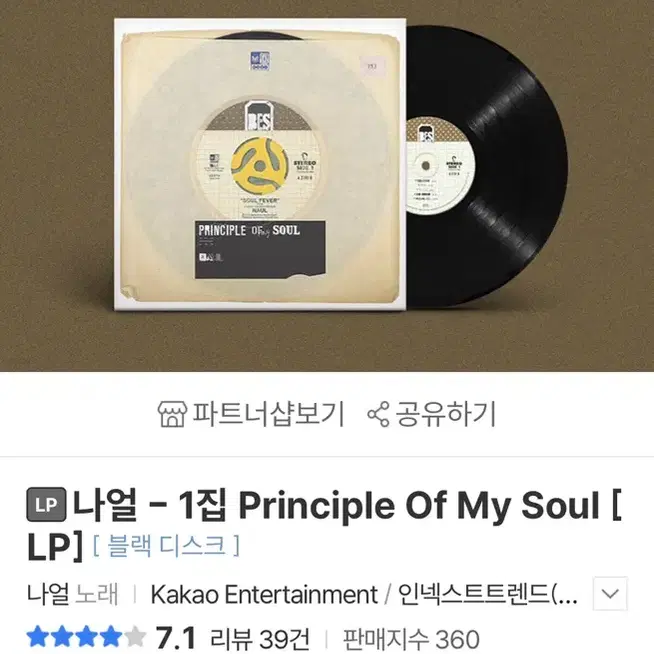Viewport: 654px width, 654px height.
Task: Click the blue star rating icons
Action: (86, 638)
